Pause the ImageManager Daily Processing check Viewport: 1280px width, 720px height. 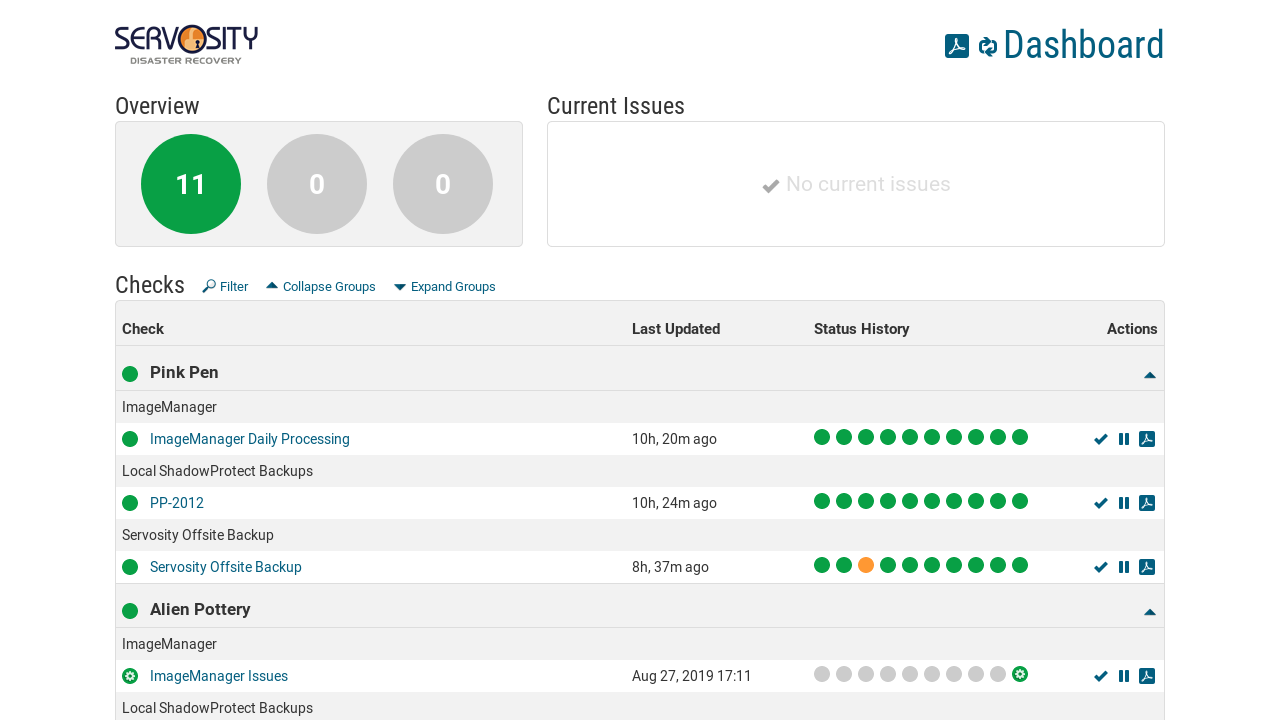(1124, 439)
